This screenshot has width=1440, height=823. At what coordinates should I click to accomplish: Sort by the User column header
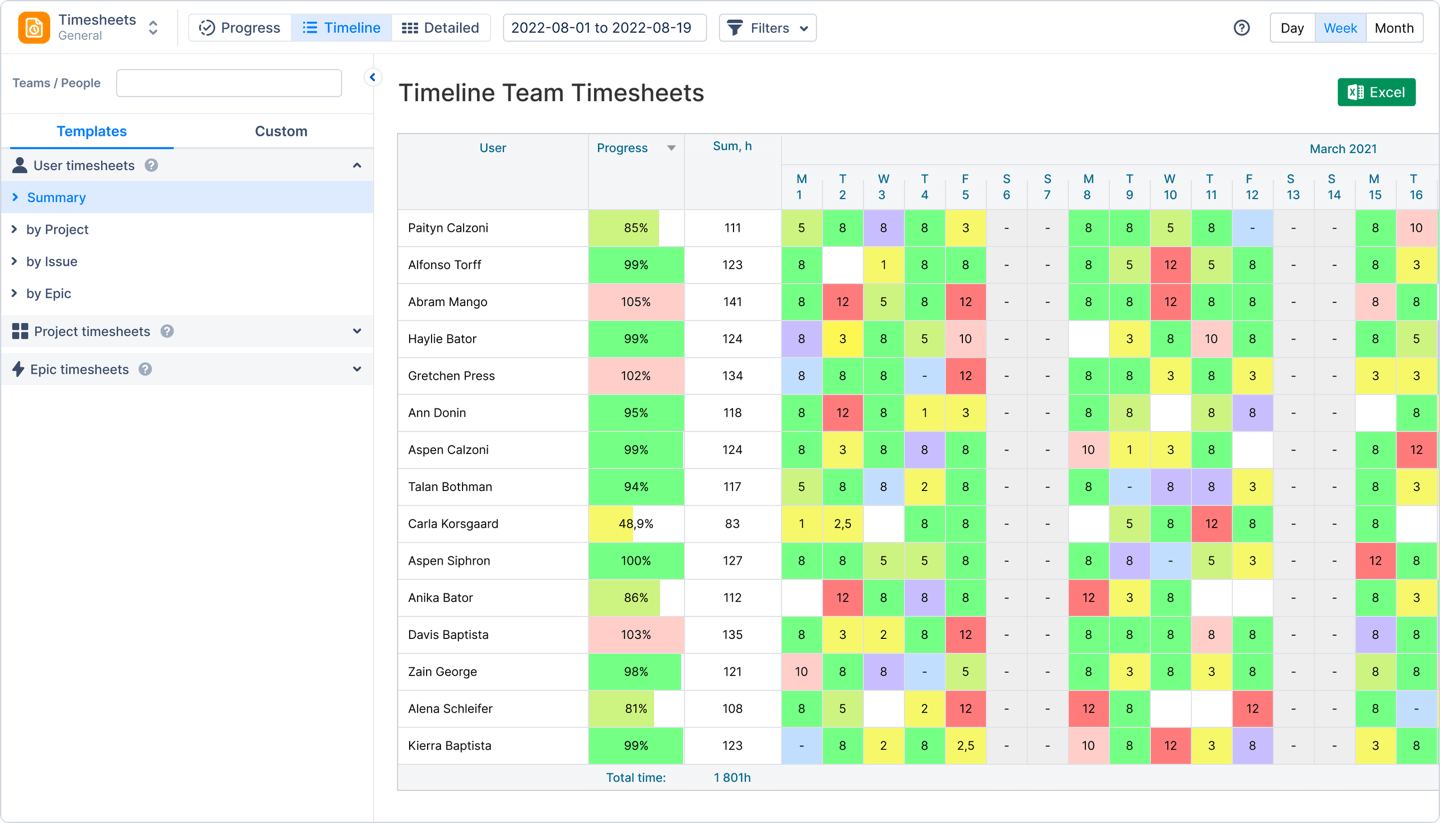click(493, 148)
